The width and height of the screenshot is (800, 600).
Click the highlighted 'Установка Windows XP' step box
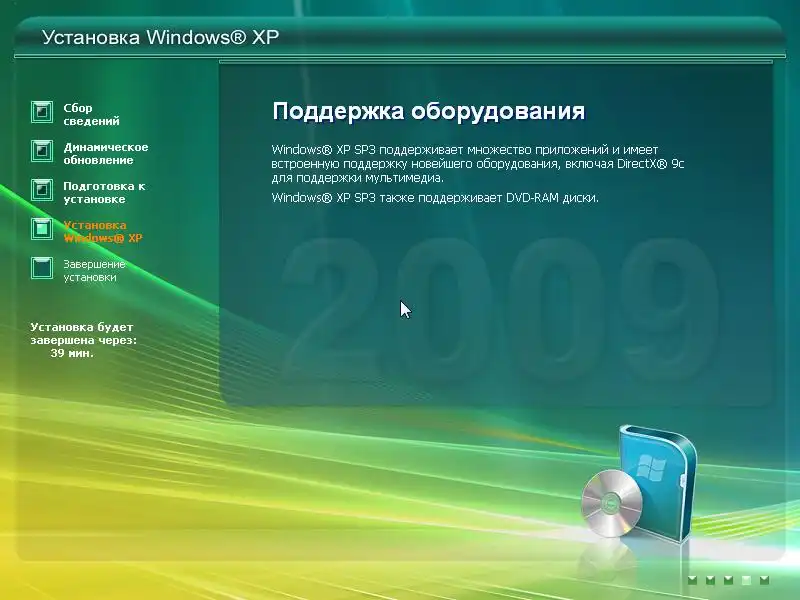coord(42,229)
